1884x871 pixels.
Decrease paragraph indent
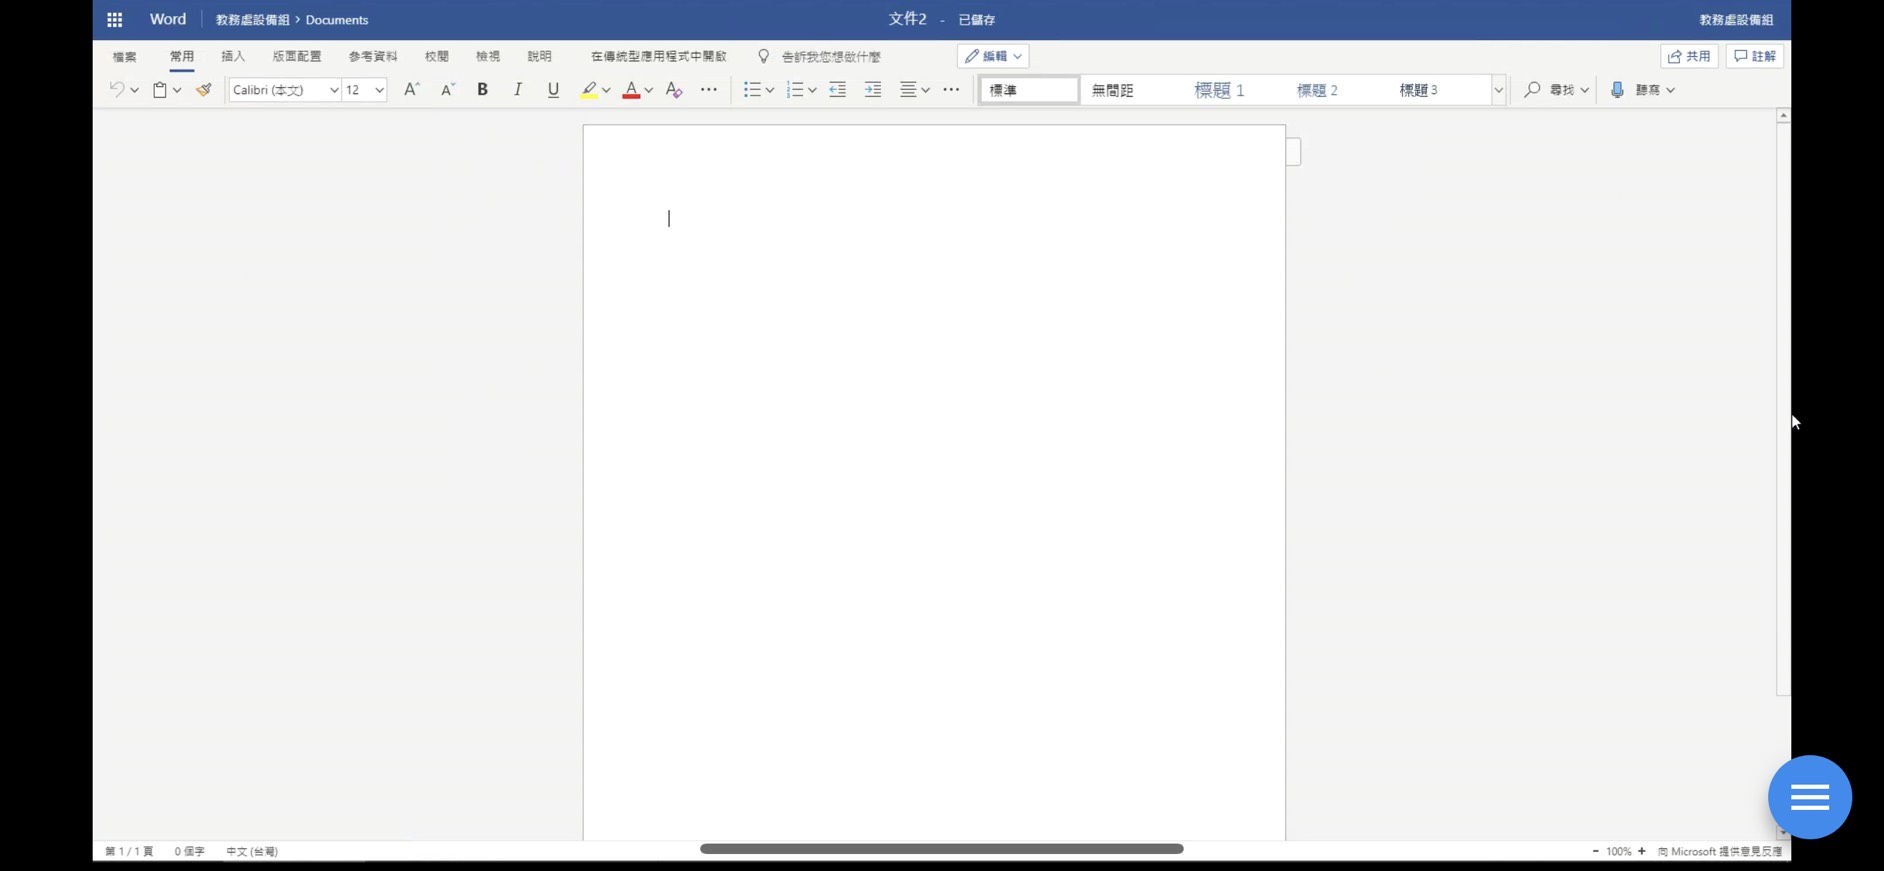click(x=838, y=90)
